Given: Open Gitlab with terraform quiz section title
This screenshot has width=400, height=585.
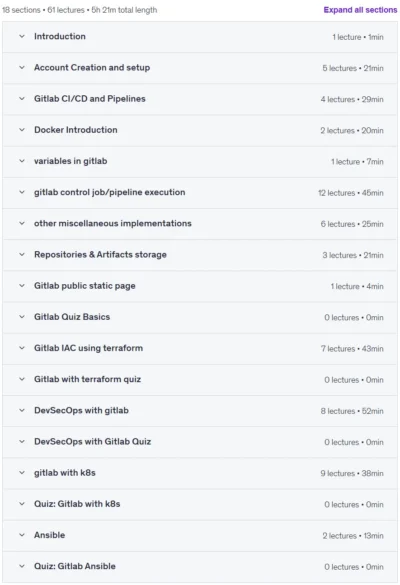Looking at the screenshot, I should 88,379.
